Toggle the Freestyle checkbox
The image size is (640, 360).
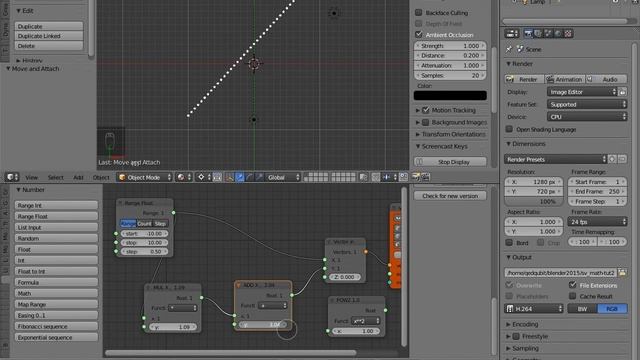click(x=516, y=336)
